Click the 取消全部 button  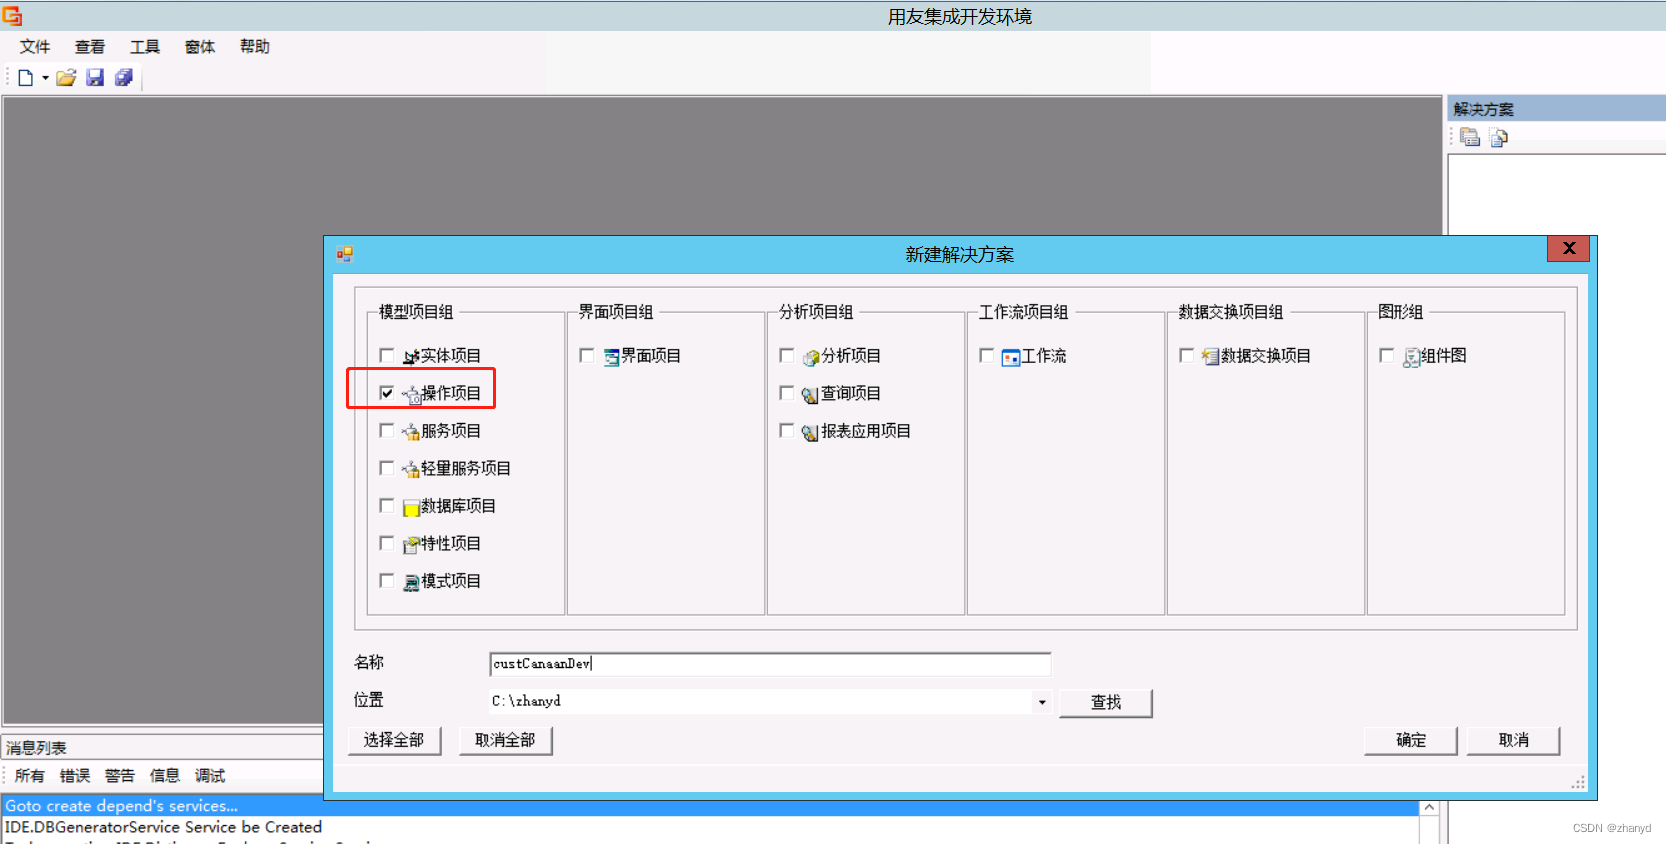tap(505, 740)
